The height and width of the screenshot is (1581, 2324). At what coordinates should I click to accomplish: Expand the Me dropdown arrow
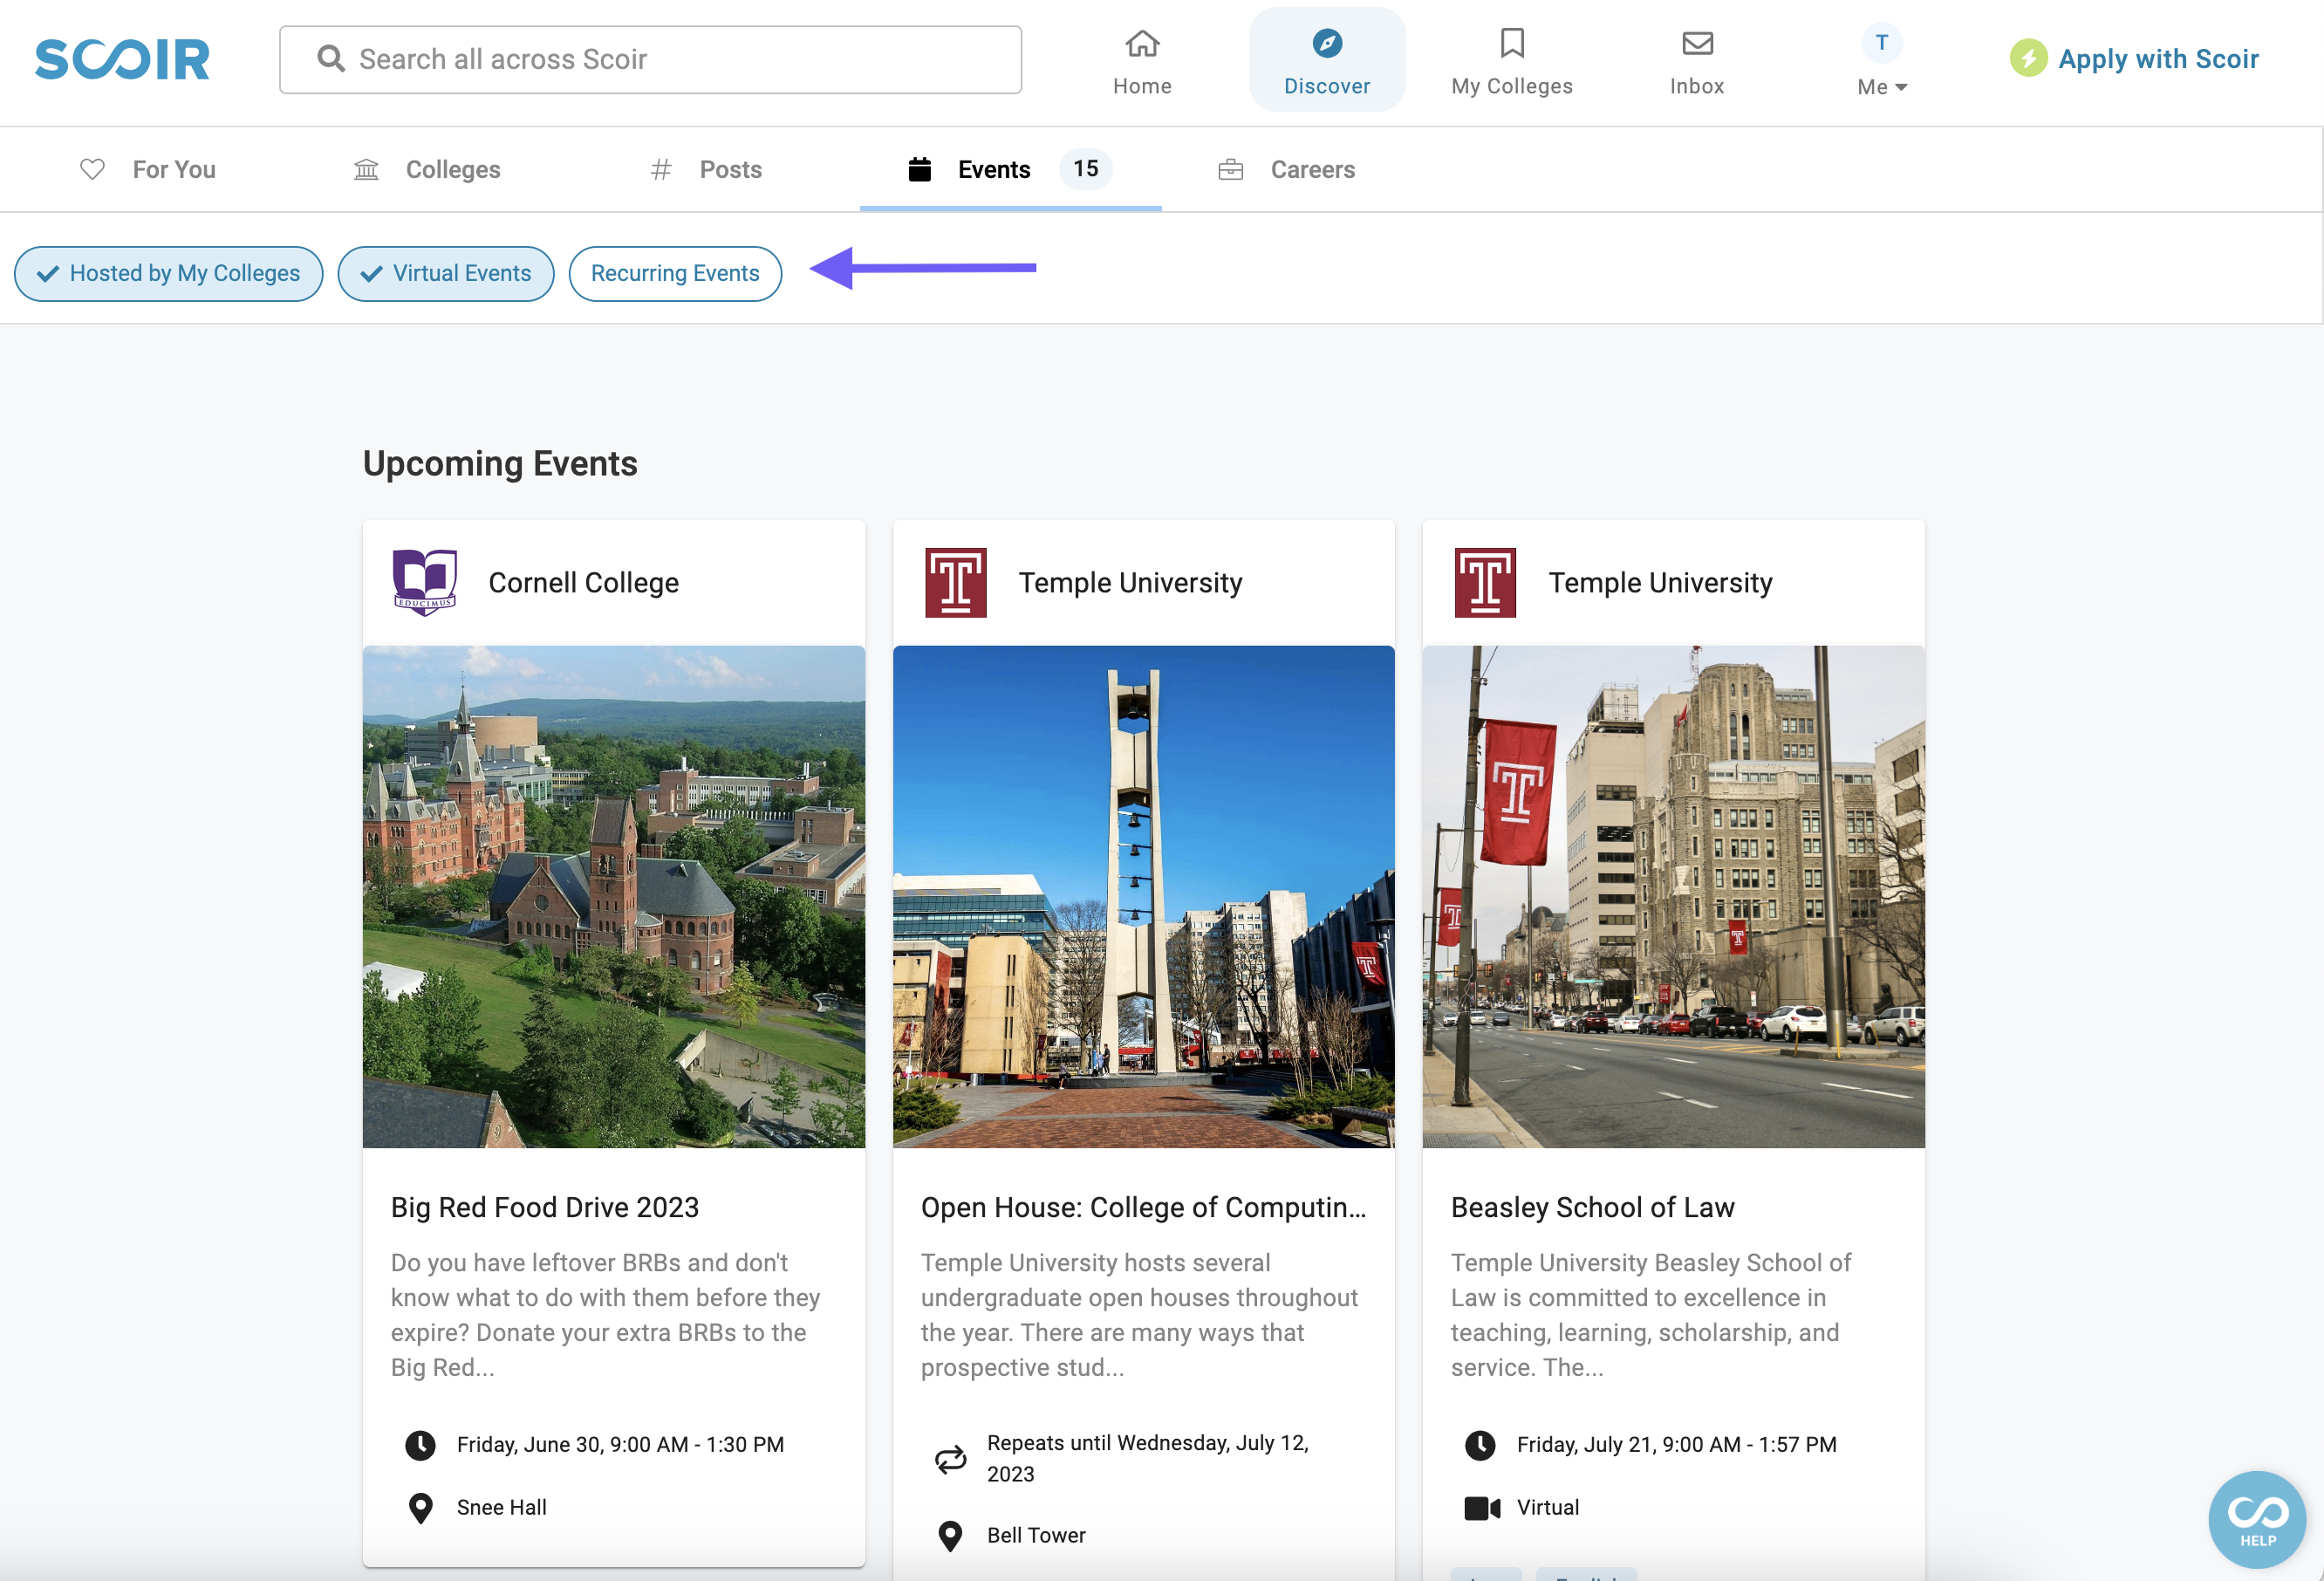coord(1901,87)
